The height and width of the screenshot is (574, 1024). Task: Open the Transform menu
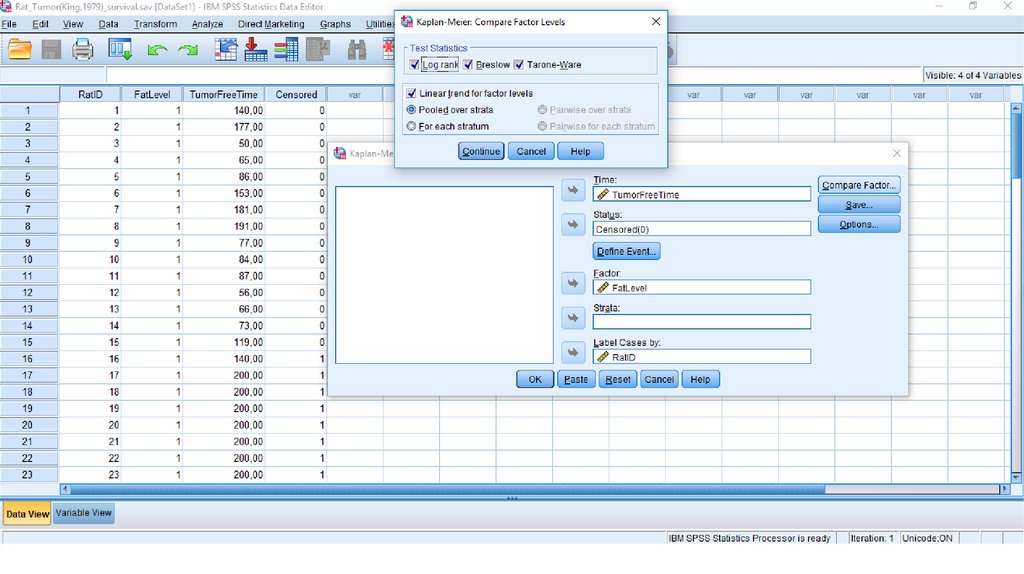point(155,24)
